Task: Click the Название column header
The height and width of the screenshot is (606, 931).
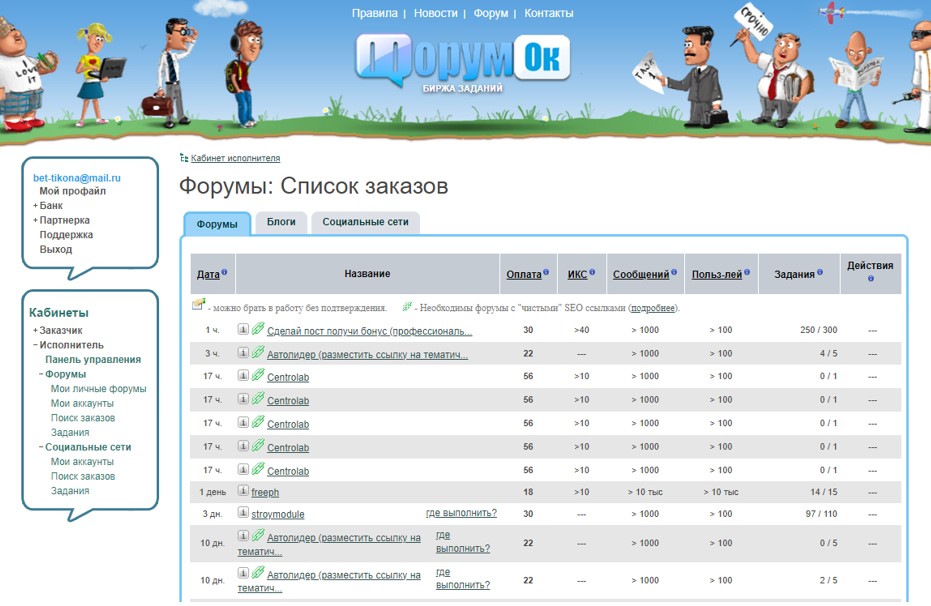Action: tap(367, 274)
